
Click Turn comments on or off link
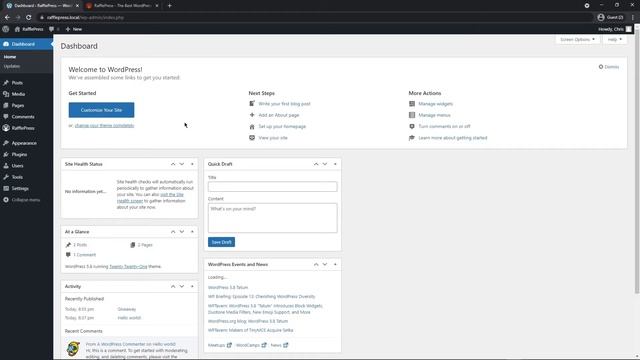pyautogui.click(x=444, y=126)
